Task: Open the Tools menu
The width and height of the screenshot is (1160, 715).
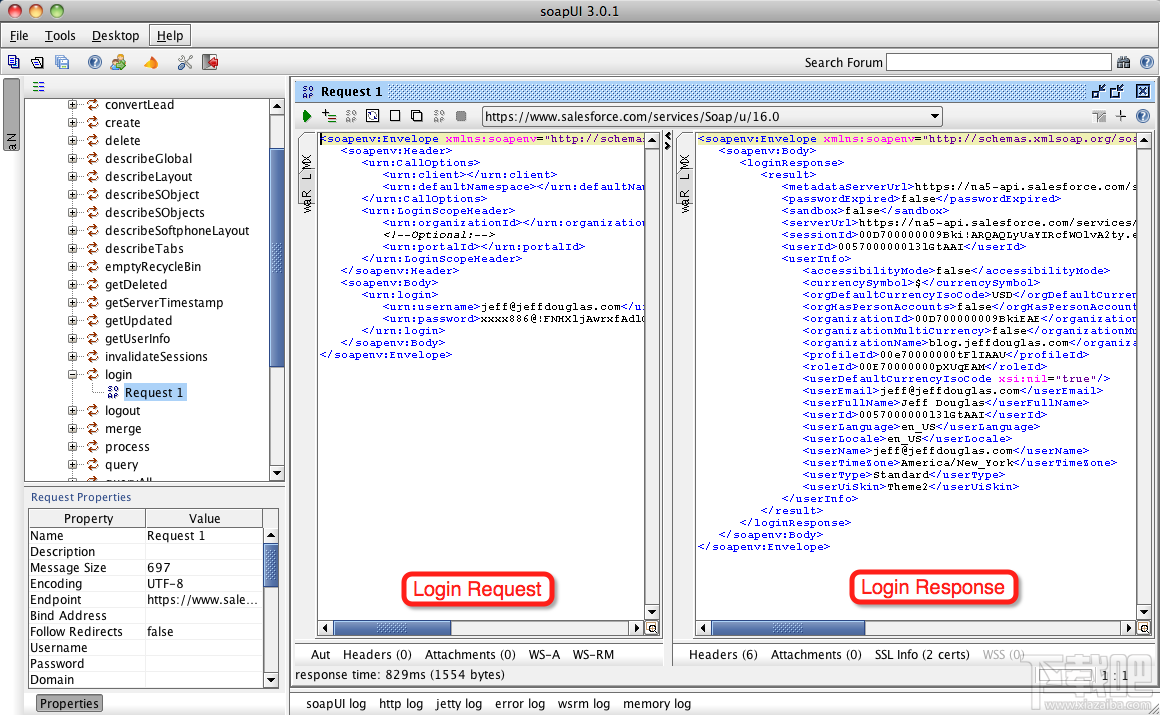Action: coord(60,36)
